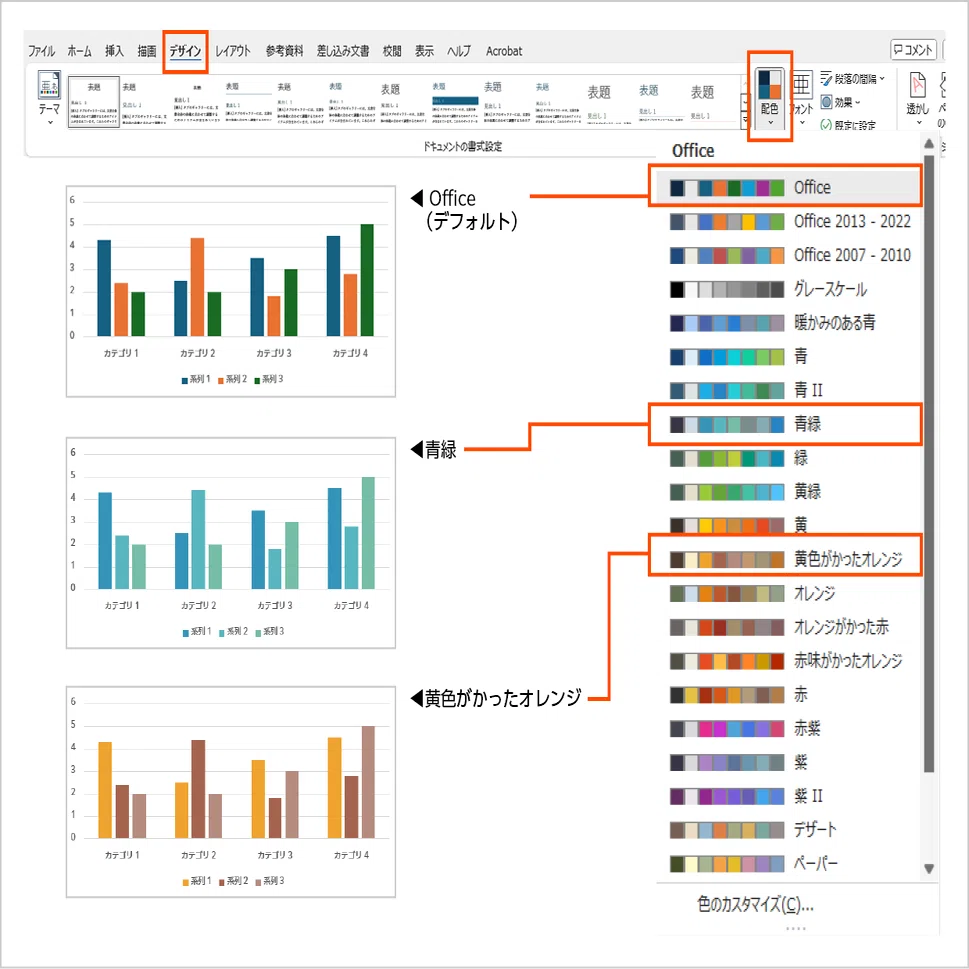Click 色のカスタマイズ(C)... option
Screen dimensions: 969x969
tap(755, 904)
